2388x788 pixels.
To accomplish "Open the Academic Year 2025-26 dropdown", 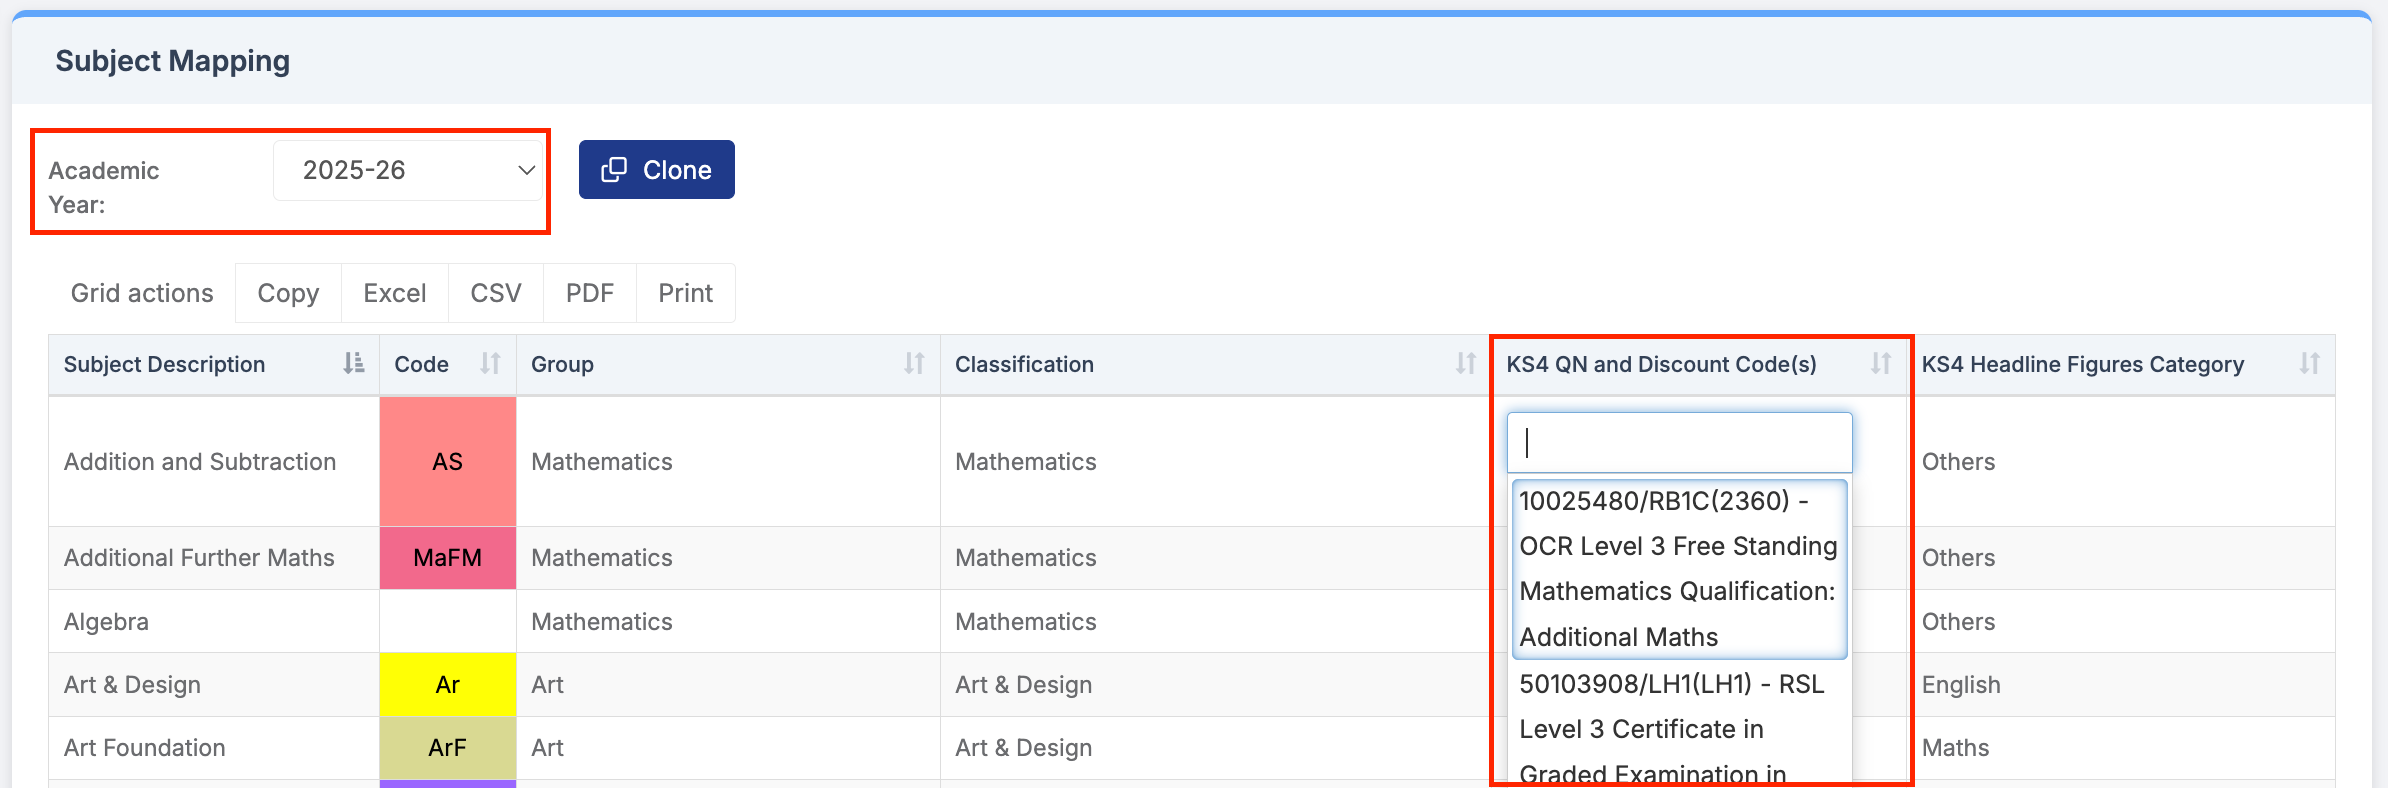I will (408, 170).
